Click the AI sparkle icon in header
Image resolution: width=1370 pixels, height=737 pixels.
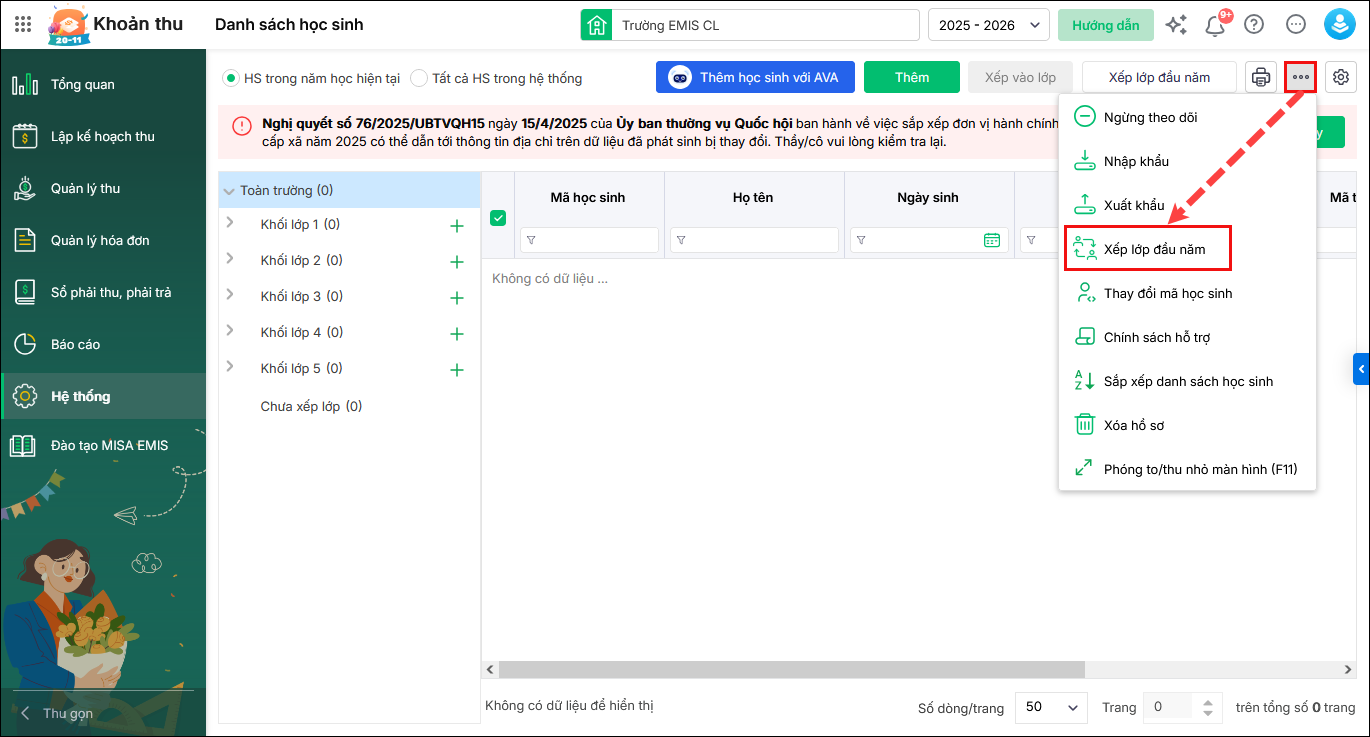(1176, 25)
